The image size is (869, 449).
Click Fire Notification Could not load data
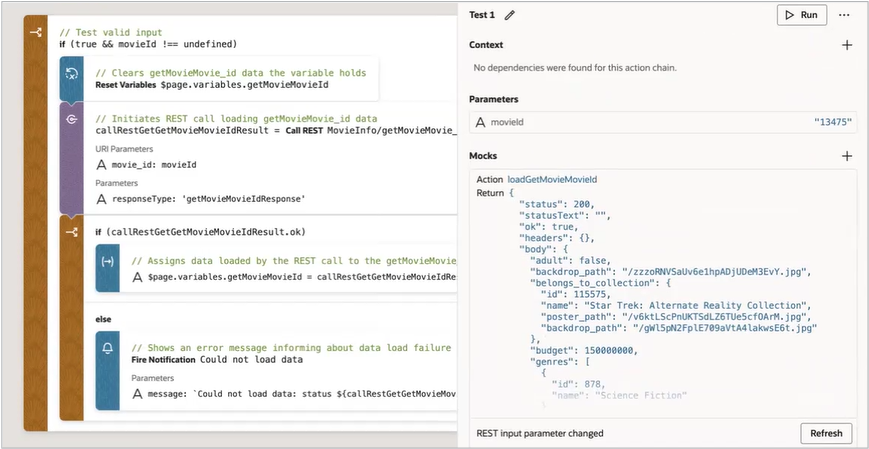(217, 360)
